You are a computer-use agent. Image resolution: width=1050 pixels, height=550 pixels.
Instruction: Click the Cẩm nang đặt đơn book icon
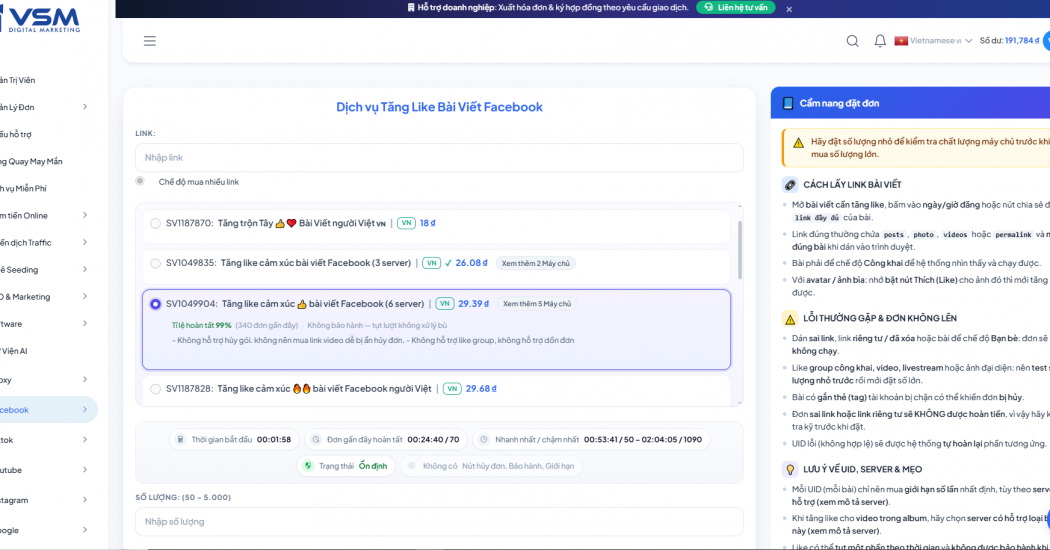pyautogui.click(x=788, y=103)
